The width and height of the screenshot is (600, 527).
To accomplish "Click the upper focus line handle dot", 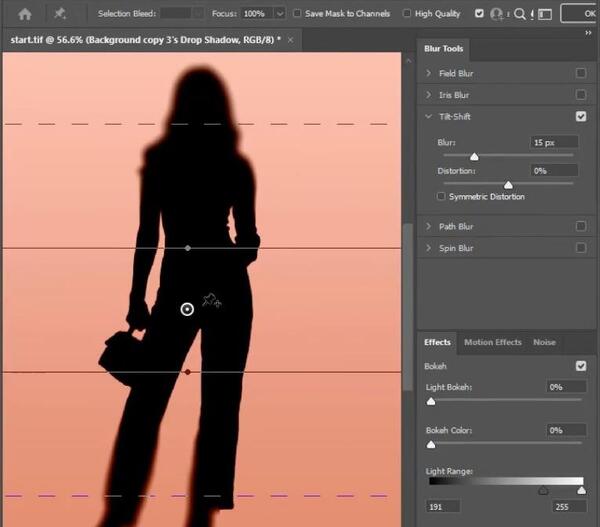I will 188,248.
